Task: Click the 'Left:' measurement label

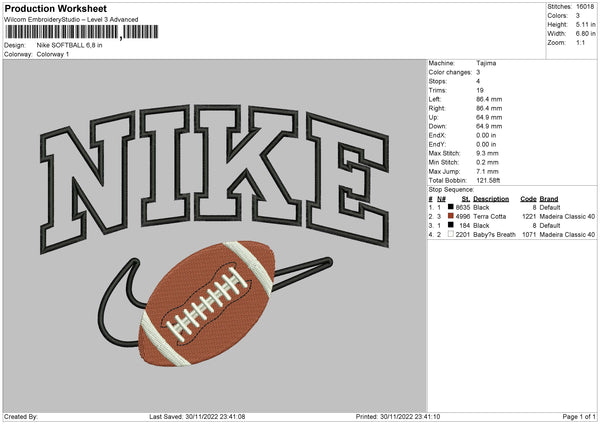Action: (x=434, y=99)
